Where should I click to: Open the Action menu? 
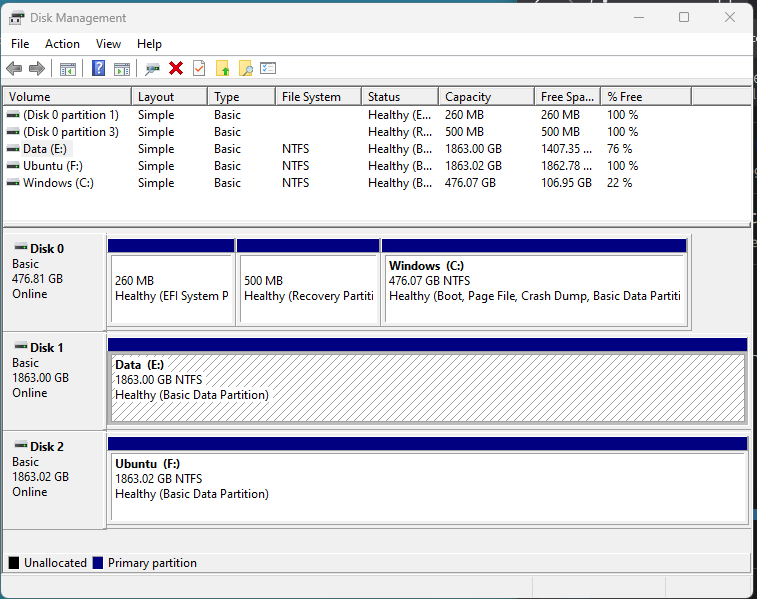point(62,44)
